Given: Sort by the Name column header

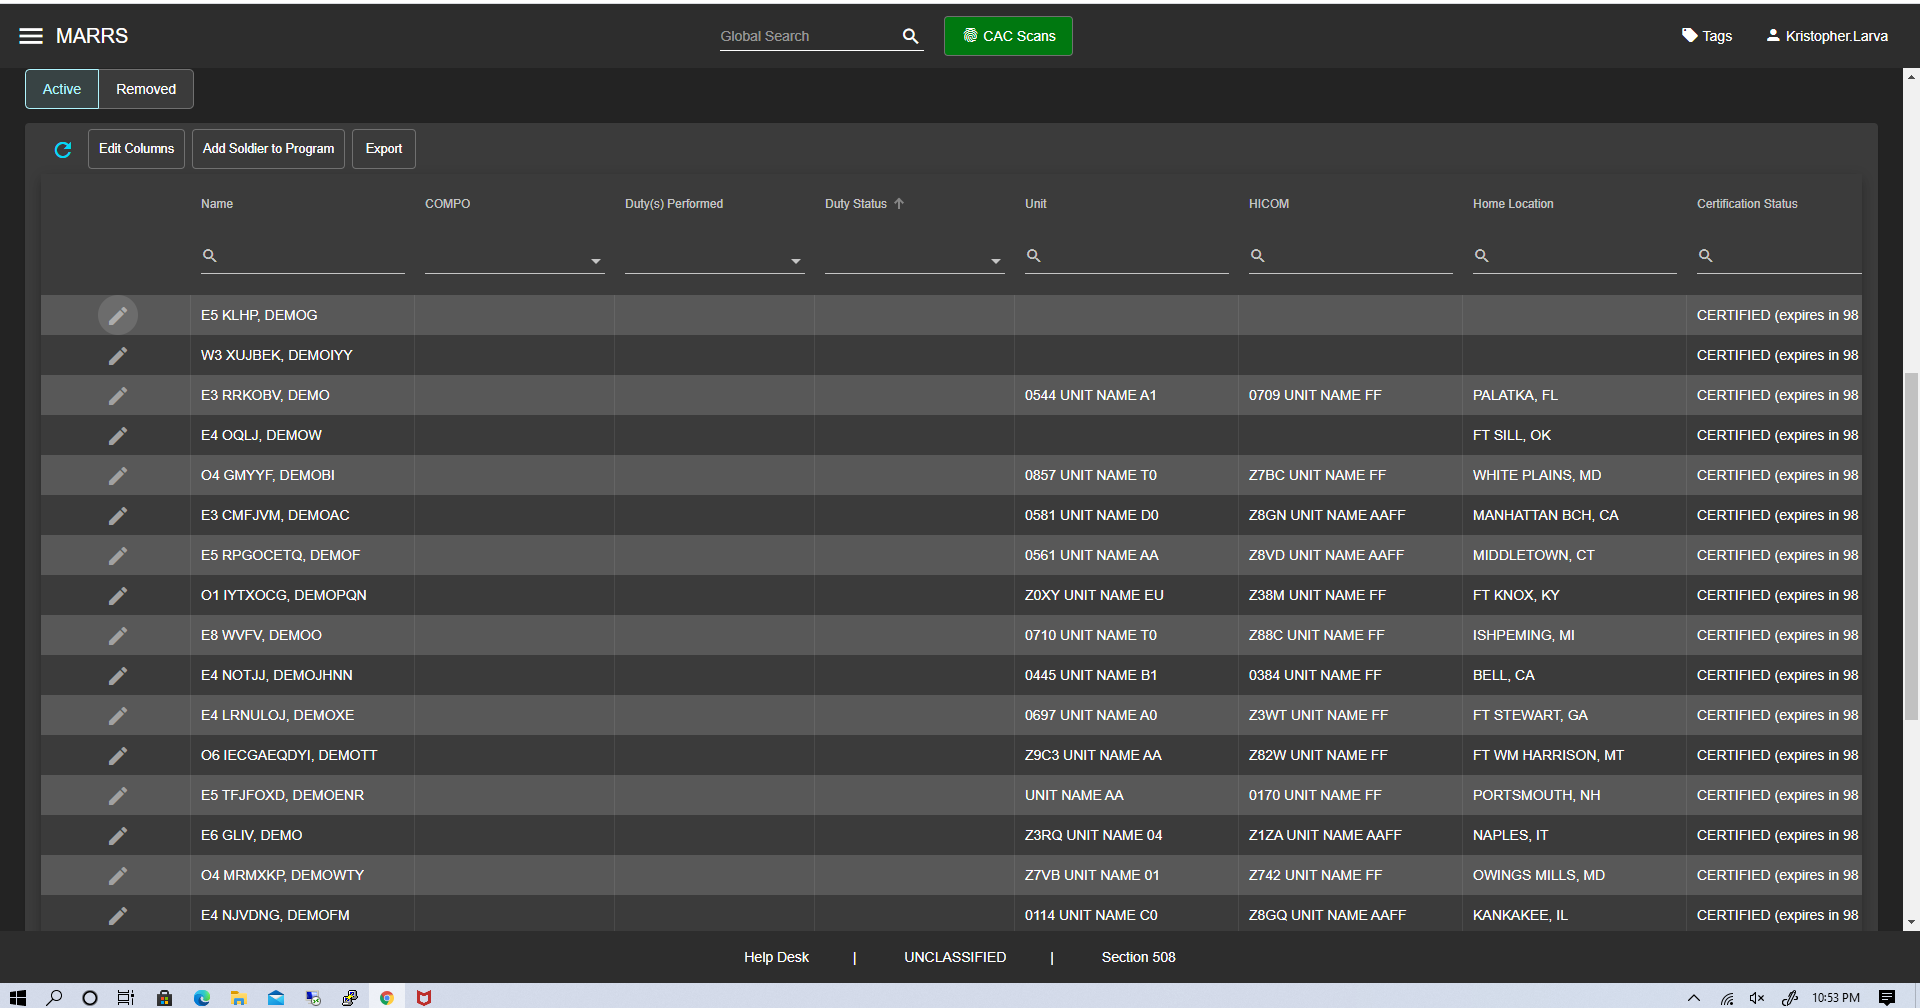Looking at the screenshot, I should point(217,204).
